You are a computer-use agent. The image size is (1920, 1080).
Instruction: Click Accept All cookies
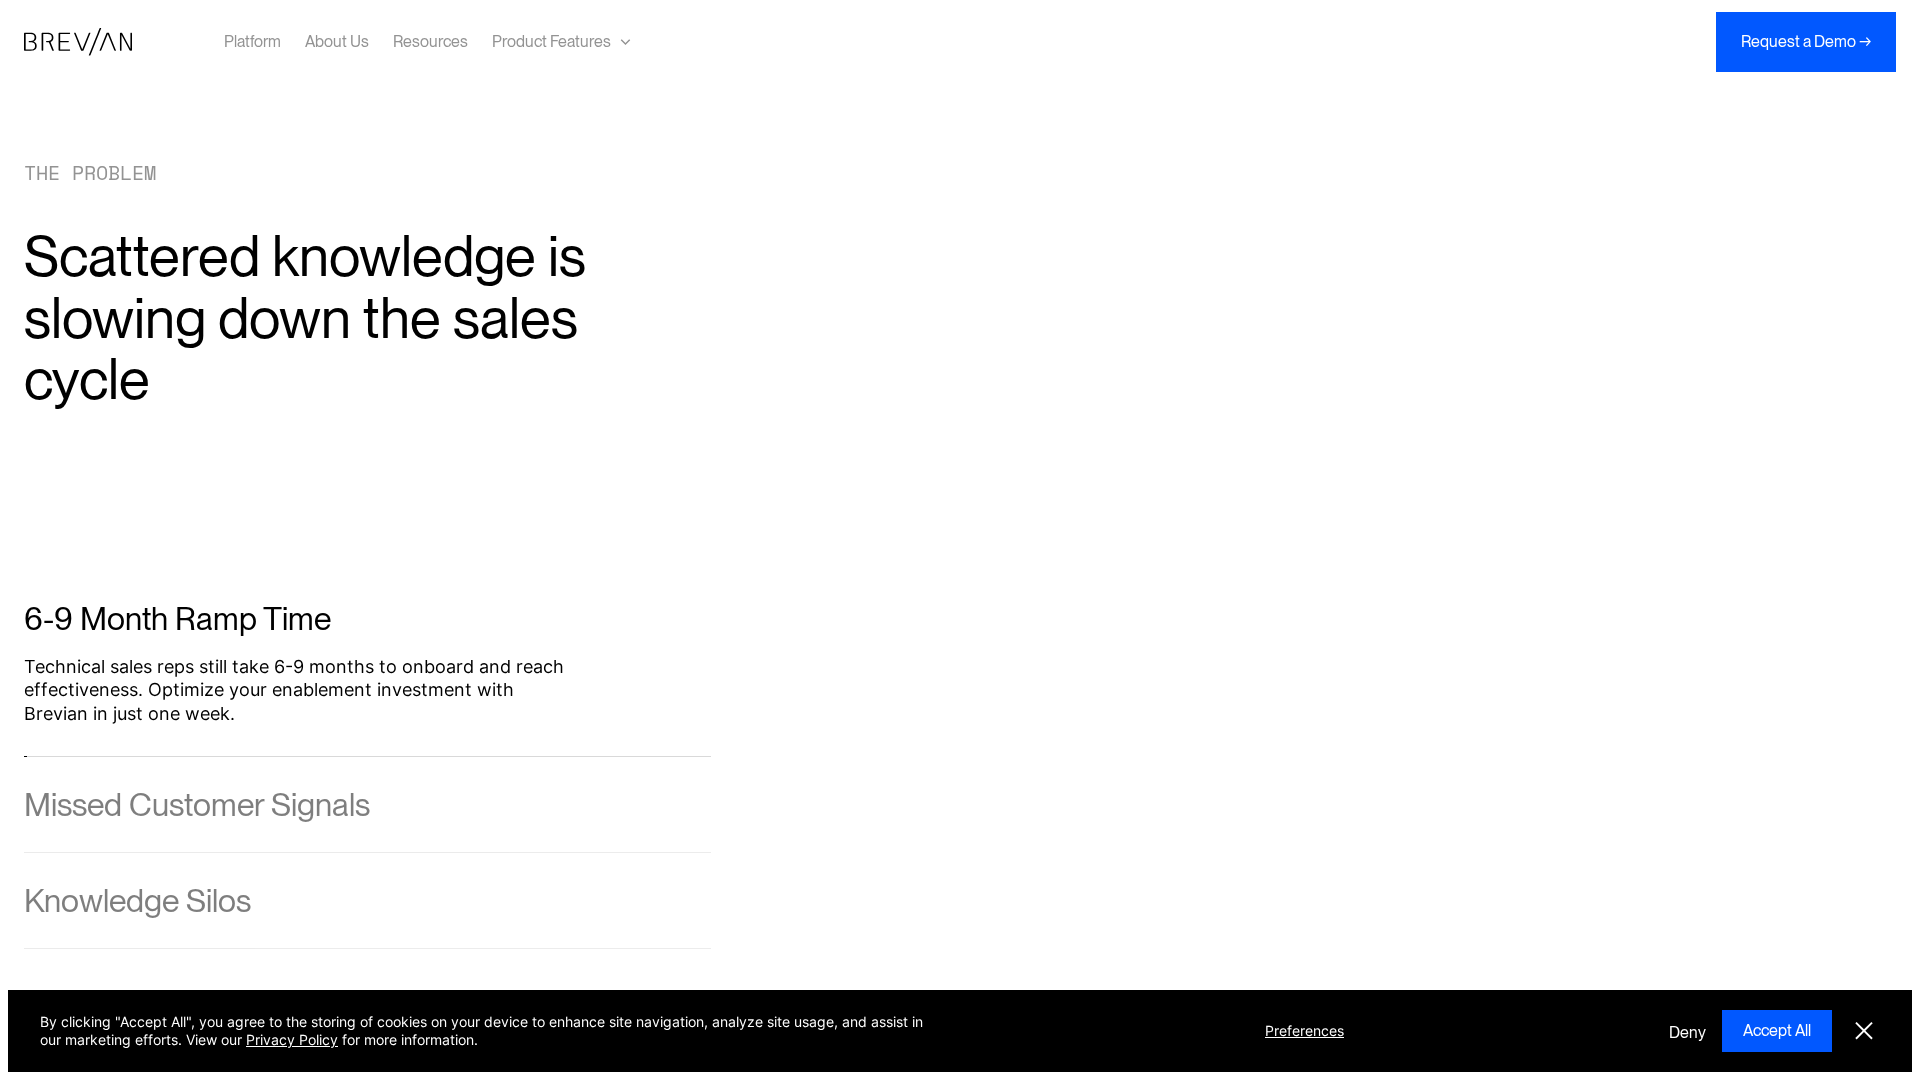(x=1776, y=1031)
